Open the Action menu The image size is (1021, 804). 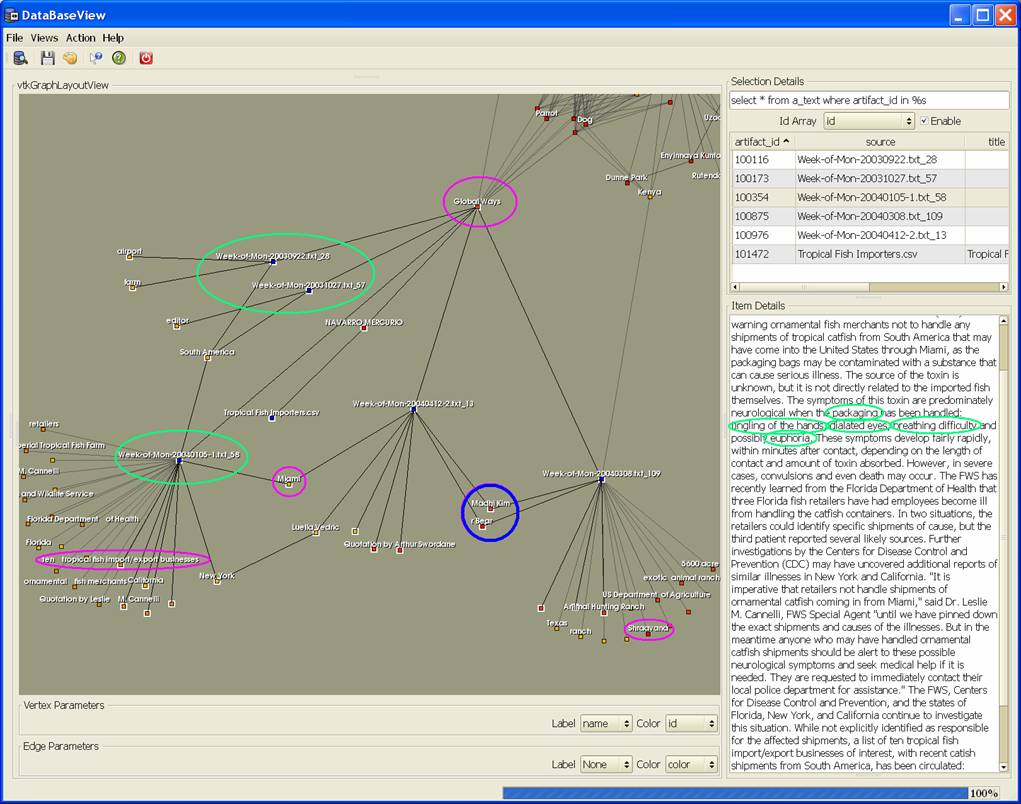(81, 38)
